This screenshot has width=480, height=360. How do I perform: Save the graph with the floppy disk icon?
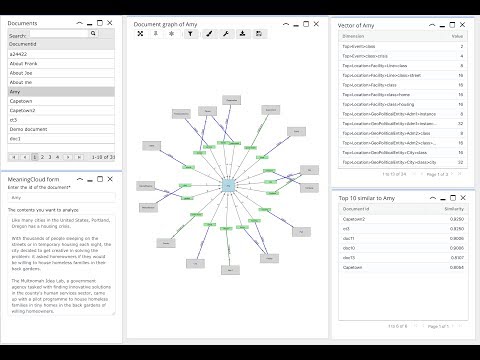(x=259, y=34)
